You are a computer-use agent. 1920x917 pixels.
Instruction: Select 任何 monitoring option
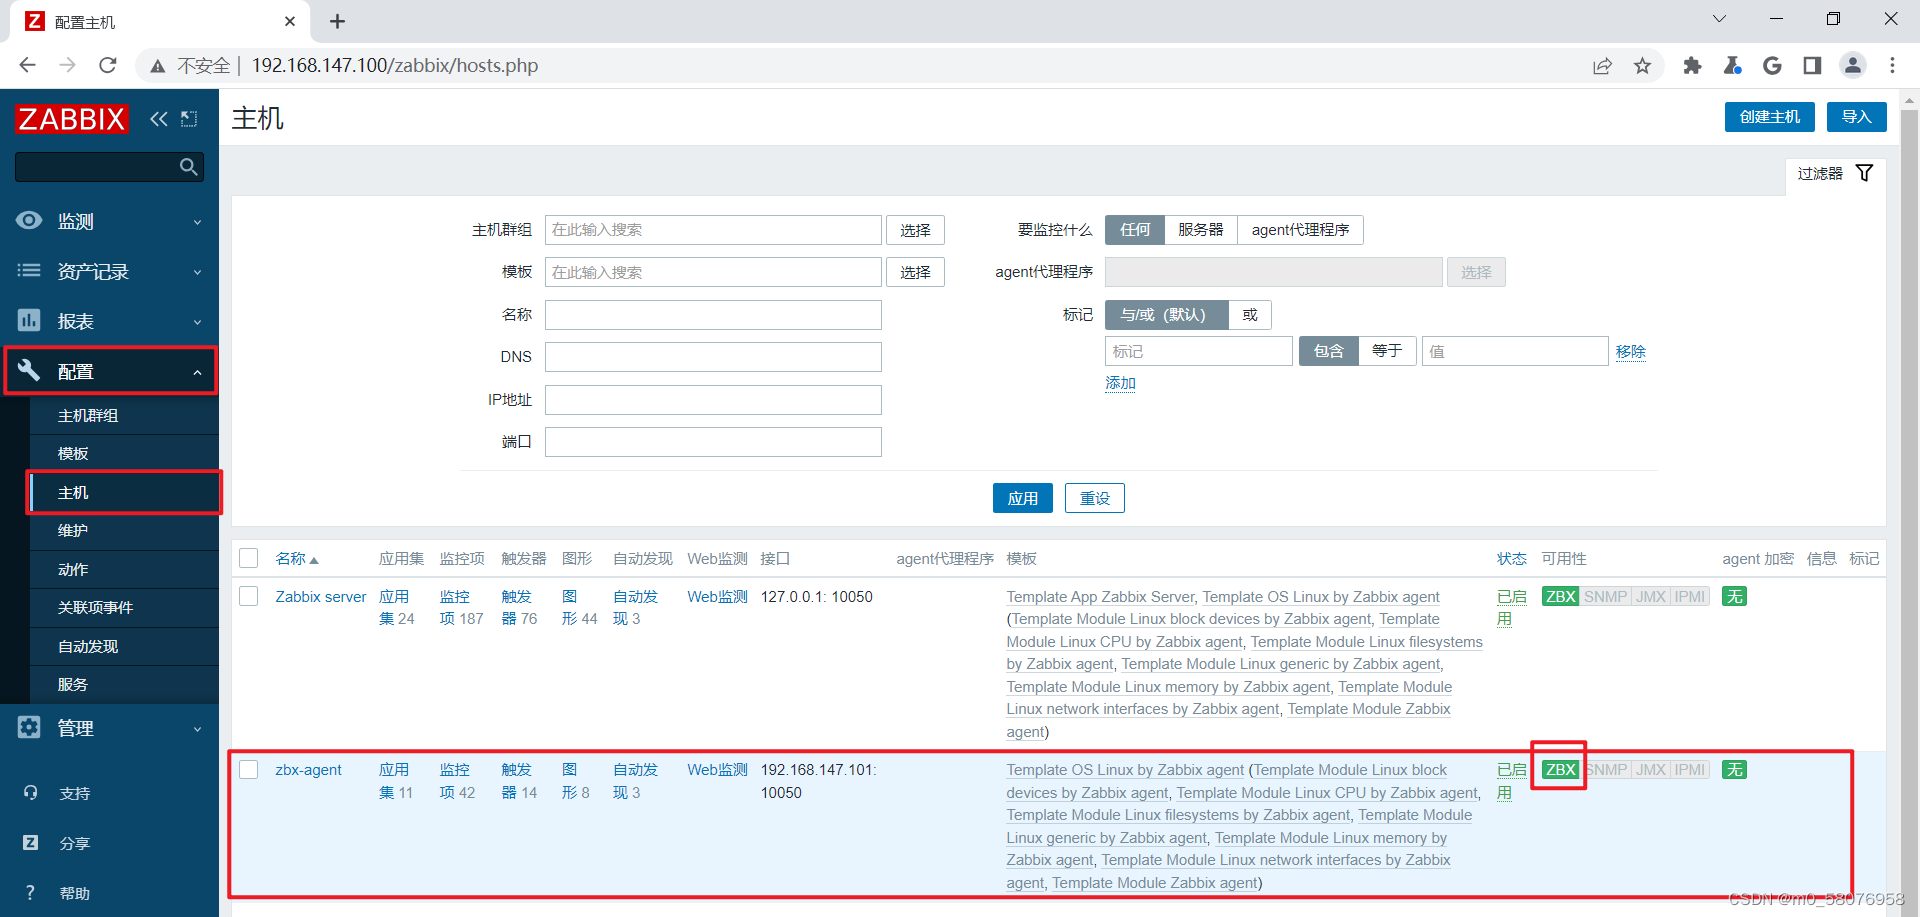tap(1135, 230)
